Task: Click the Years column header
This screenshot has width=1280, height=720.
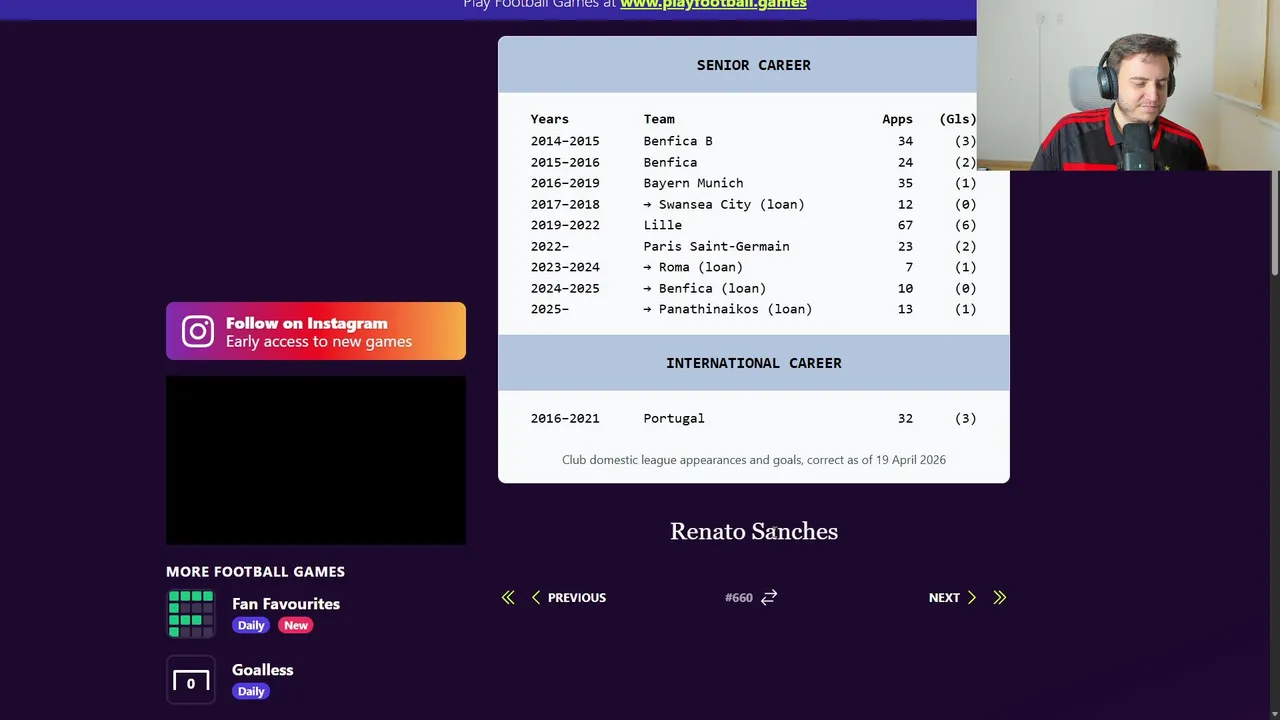Action: tap(549, 119)
